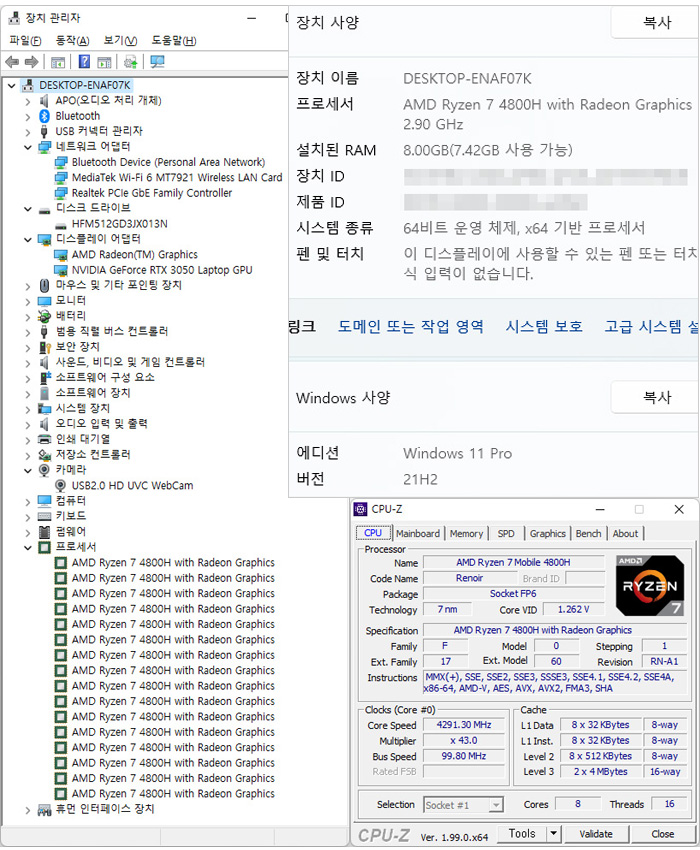Image resolution: width=700 pixels, height=850 pixels.
Task: Switch to the Bench tab in CPU-Z
Action: pos(588,534)
